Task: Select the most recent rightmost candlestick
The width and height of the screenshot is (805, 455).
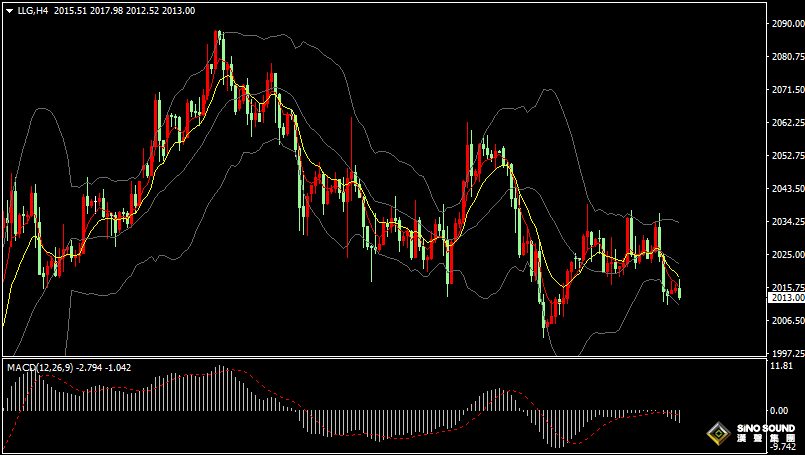Action: pyautogui.click(x=680, y=292)
